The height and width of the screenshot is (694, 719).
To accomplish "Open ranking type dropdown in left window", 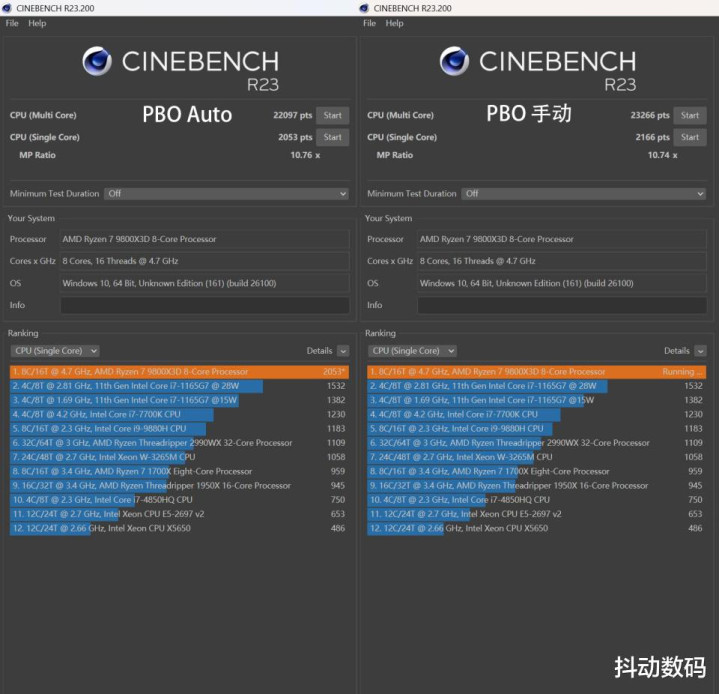I will [x=55, y=351].
